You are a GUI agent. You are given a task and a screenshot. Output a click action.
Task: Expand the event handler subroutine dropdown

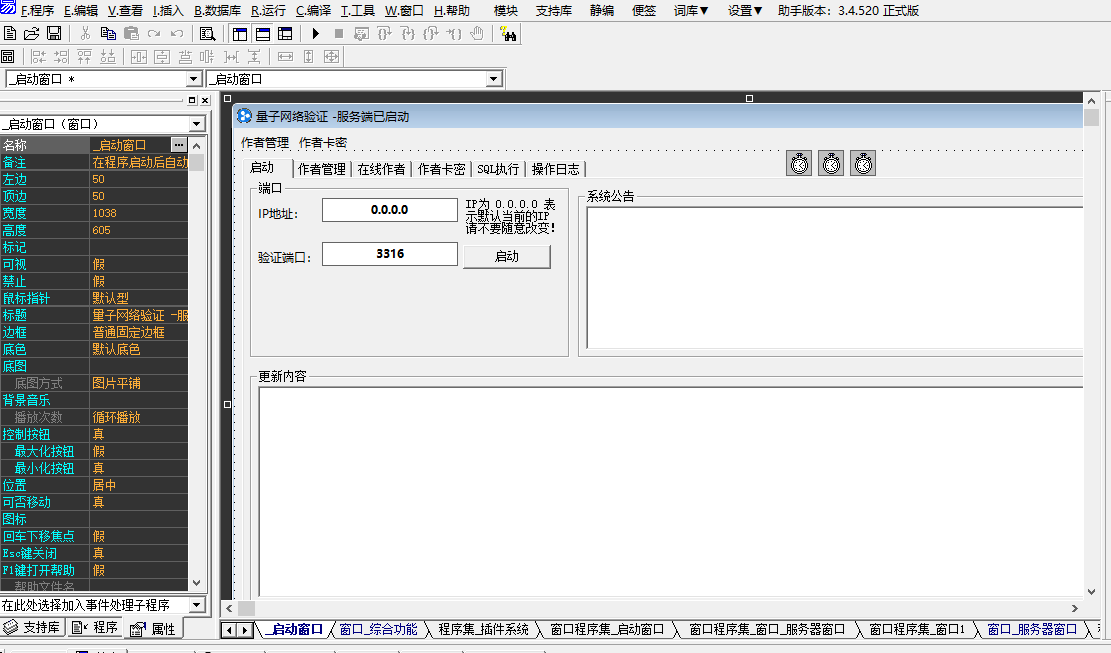tap(196, 605)
